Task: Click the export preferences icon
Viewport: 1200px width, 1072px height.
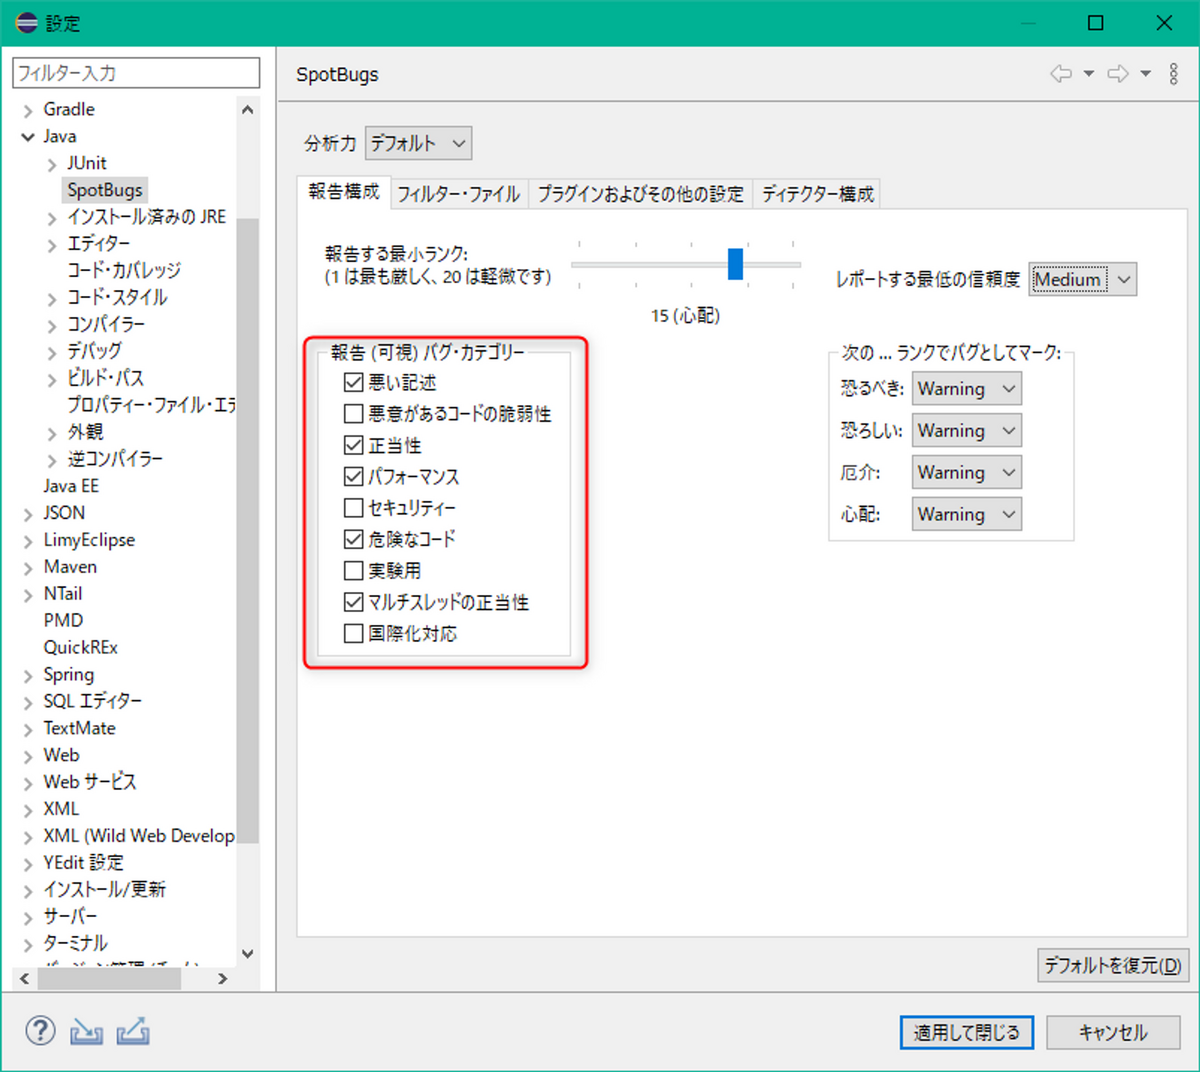Action: pos(133,1031)
